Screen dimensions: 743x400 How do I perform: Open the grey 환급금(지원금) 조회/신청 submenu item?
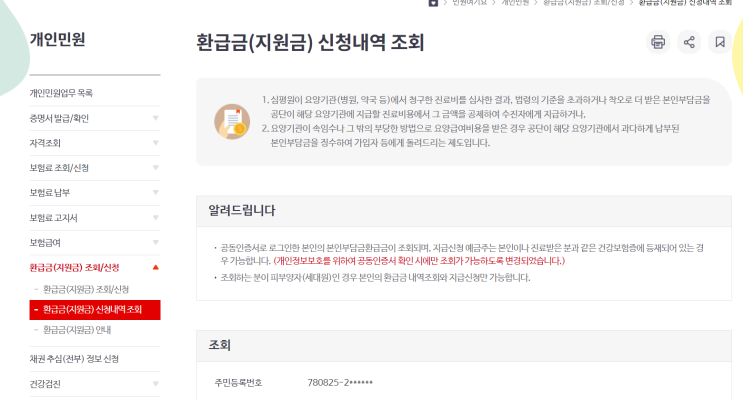pyautogui.click(x=86, y=290)
